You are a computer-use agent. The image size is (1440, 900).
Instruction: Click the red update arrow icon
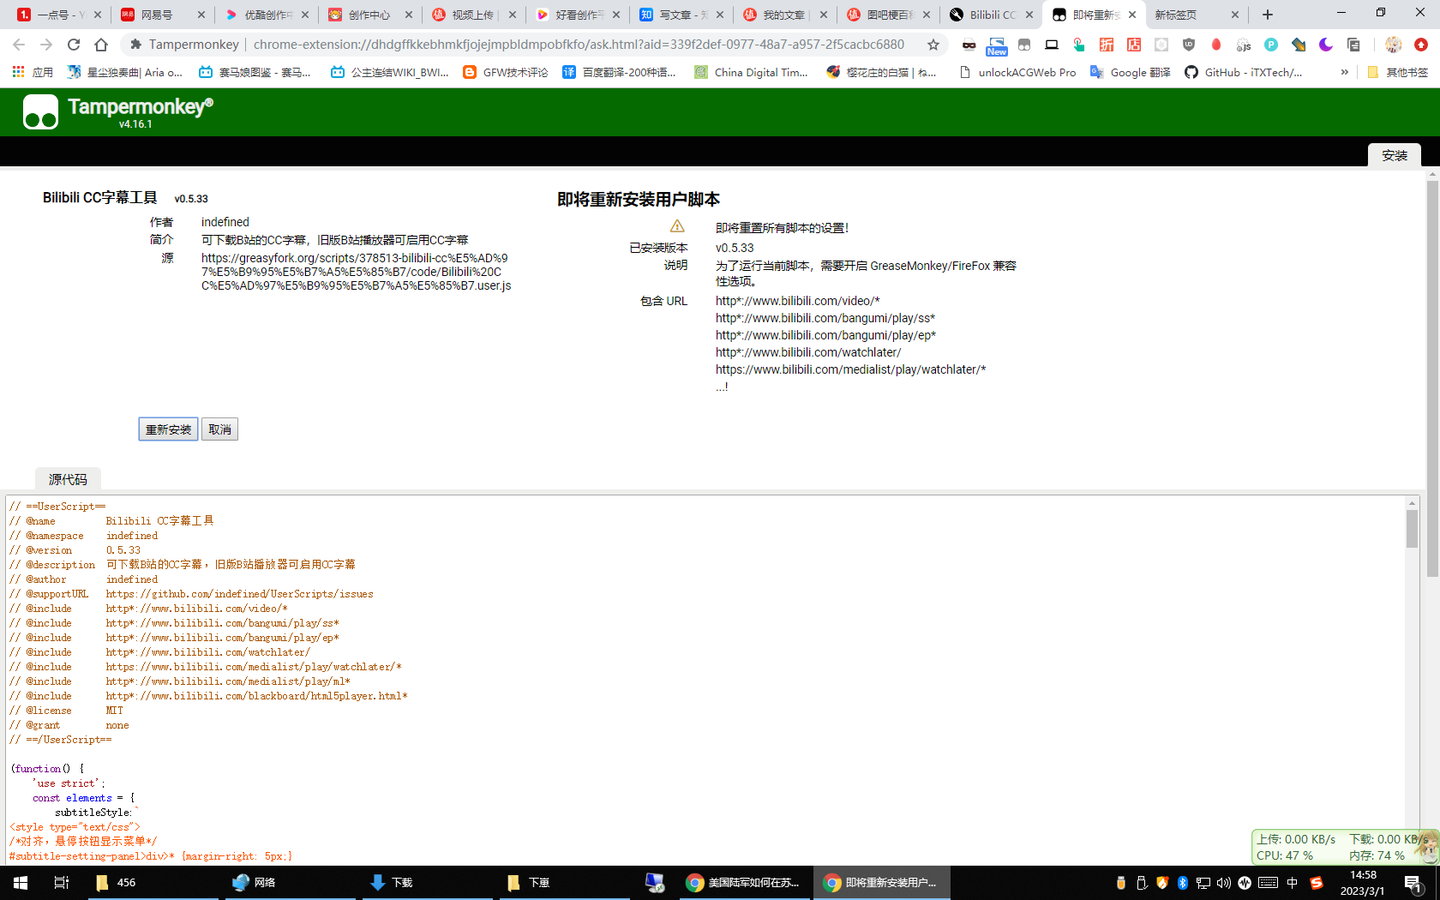point(1421,44)
